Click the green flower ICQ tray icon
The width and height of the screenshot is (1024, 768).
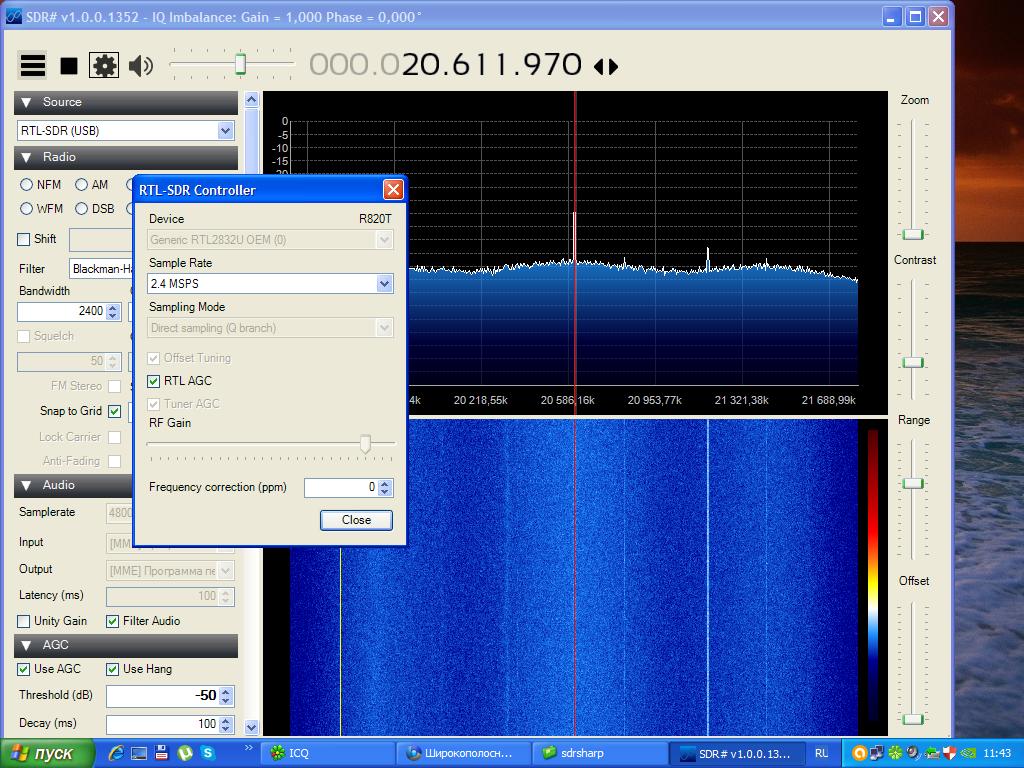pyautogui.click(x=895, y=754)
